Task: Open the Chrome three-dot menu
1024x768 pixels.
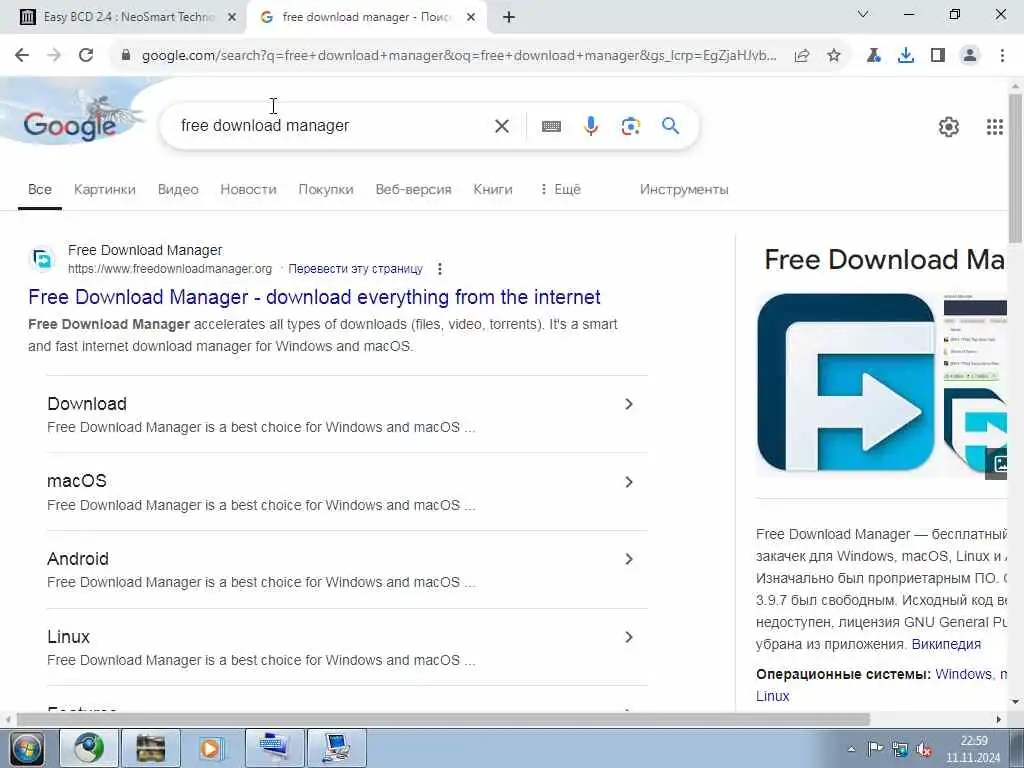Action: tap(1002, 56)
